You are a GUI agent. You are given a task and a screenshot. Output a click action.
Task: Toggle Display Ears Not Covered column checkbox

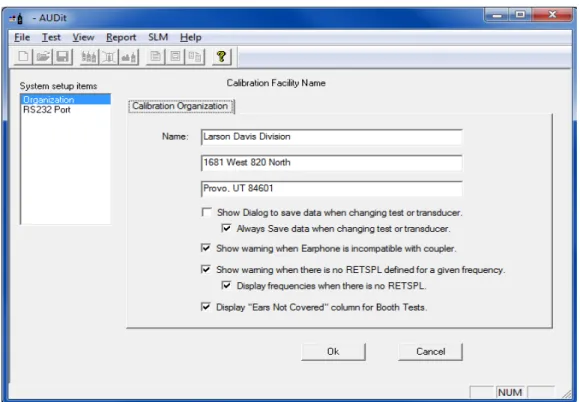pyautogui.click(x=206, y=307)
